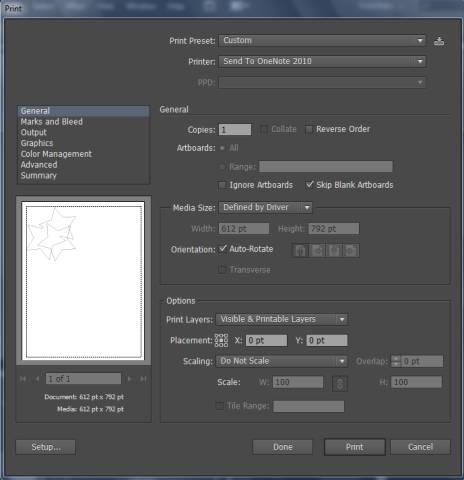Open the Color Management section
The height and width of the screenshot is (480, 464).
click(56, 154)
